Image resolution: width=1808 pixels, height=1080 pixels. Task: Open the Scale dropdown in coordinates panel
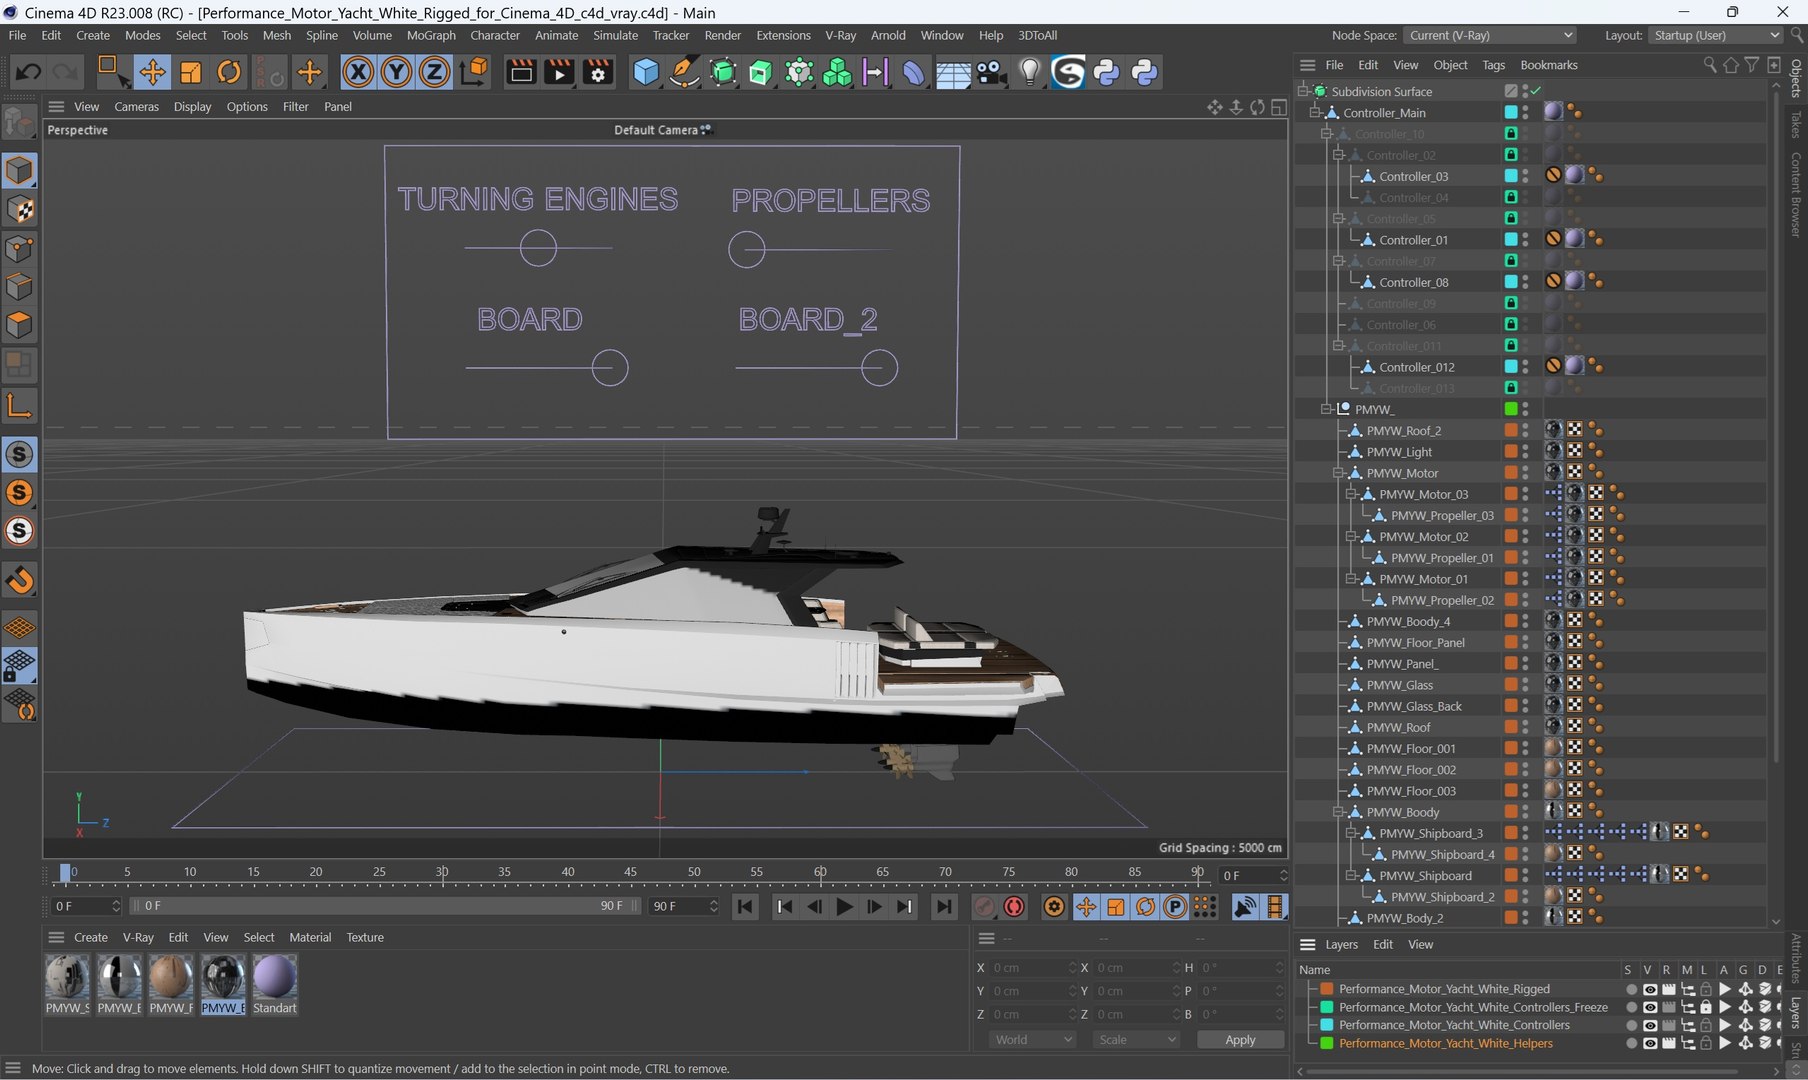point(1137,1040)
